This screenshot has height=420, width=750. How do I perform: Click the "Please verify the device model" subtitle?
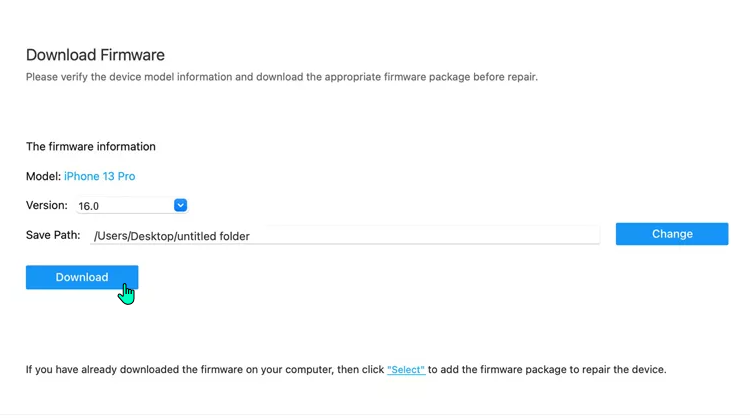tap(282, 77)
